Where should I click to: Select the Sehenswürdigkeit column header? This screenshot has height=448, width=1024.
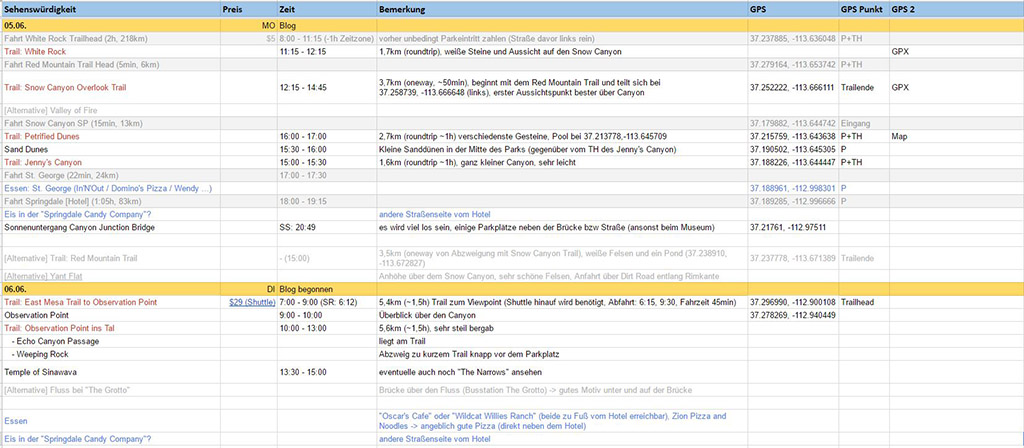[x=46, y=8]
